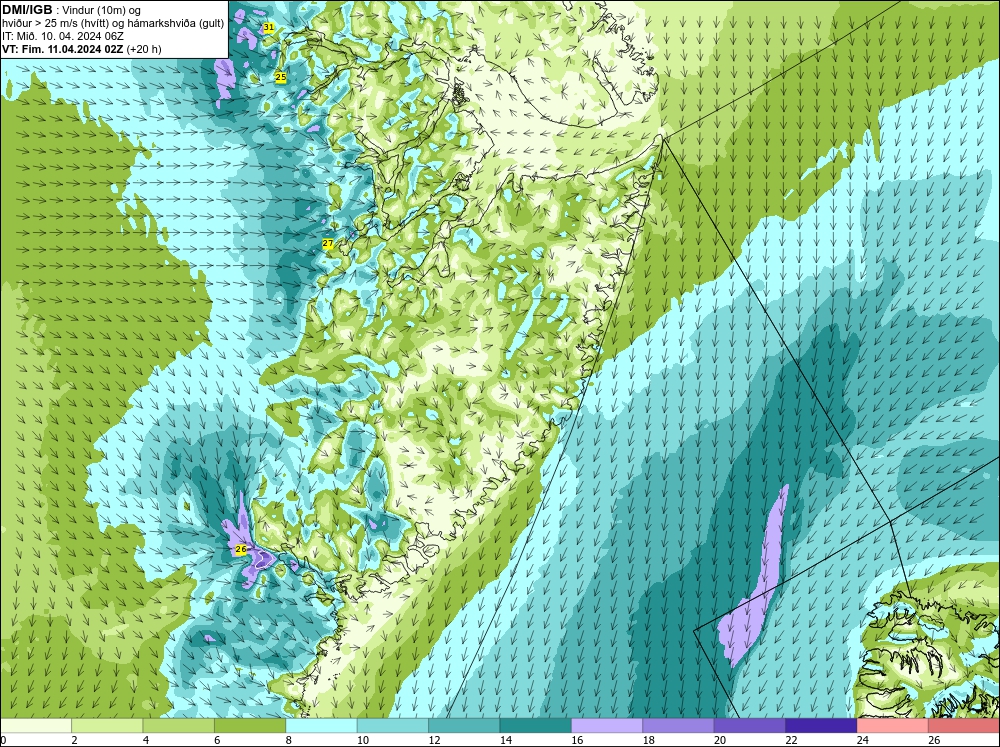Click the yellow gust label 26
The height and width of the screenshot is (747, 1000).
[x=240, y=549]
